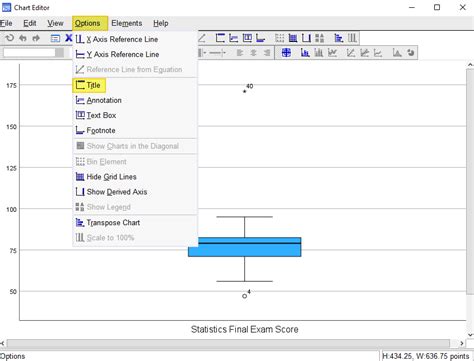Viewport: 474px width, 361px height.
Task: Click the Statistics Final Exam Score axis label
Action: click(x=244, y=329)
